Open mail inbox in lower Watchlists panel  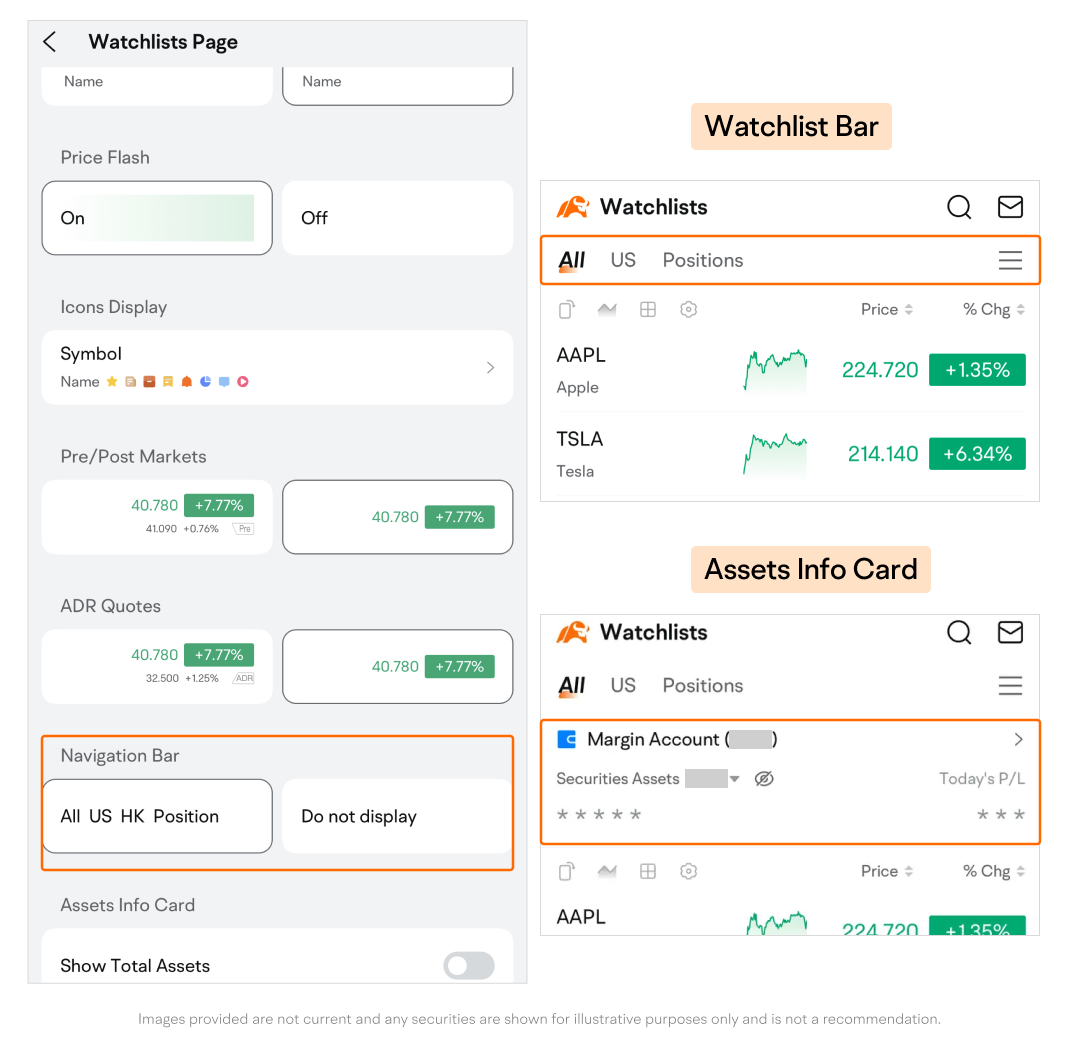pos(1010,632)
